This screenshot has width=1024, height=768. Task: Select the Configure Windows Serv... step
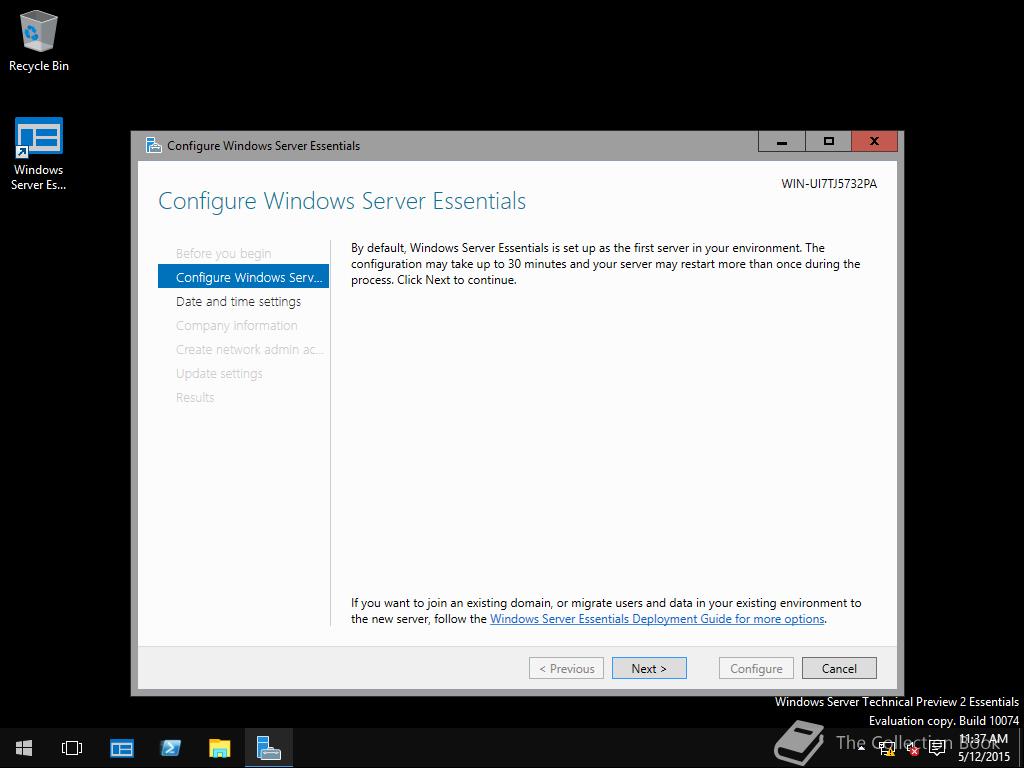pyautogui.click(x=244, y=277)
